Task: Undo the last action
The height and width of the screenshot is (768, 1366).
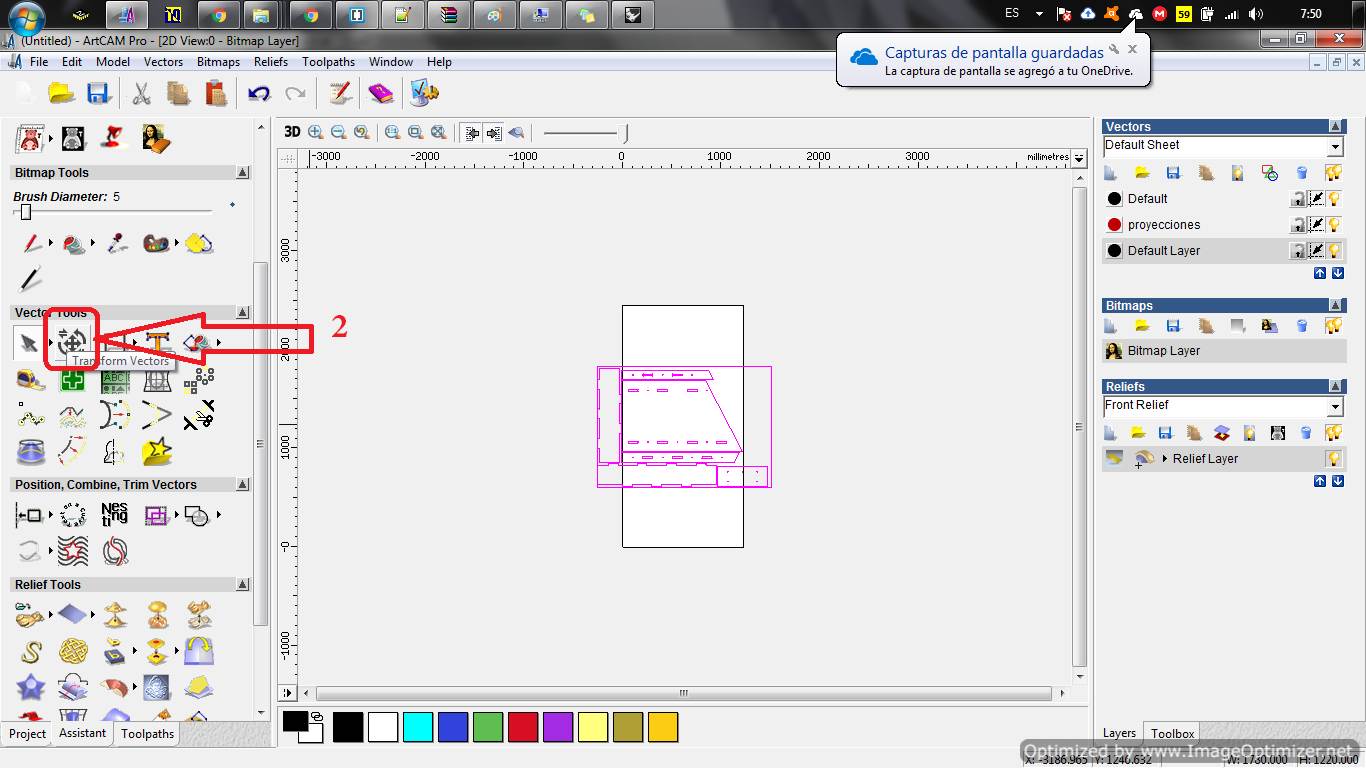Action: [x=259, y=93]
